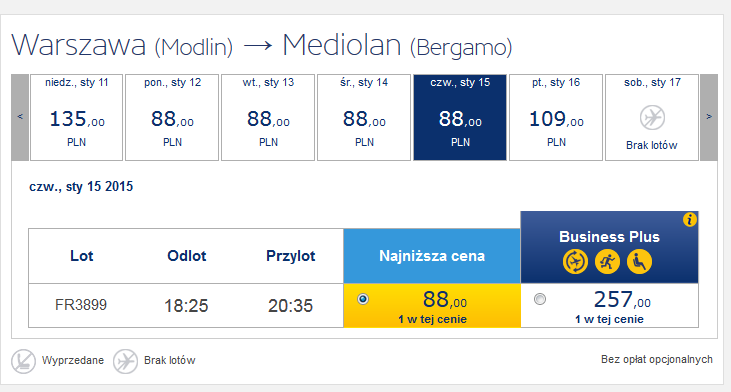This screenshot has height=392, width=731.
Task: Click flight number FR3899
Action: point(81,305)
